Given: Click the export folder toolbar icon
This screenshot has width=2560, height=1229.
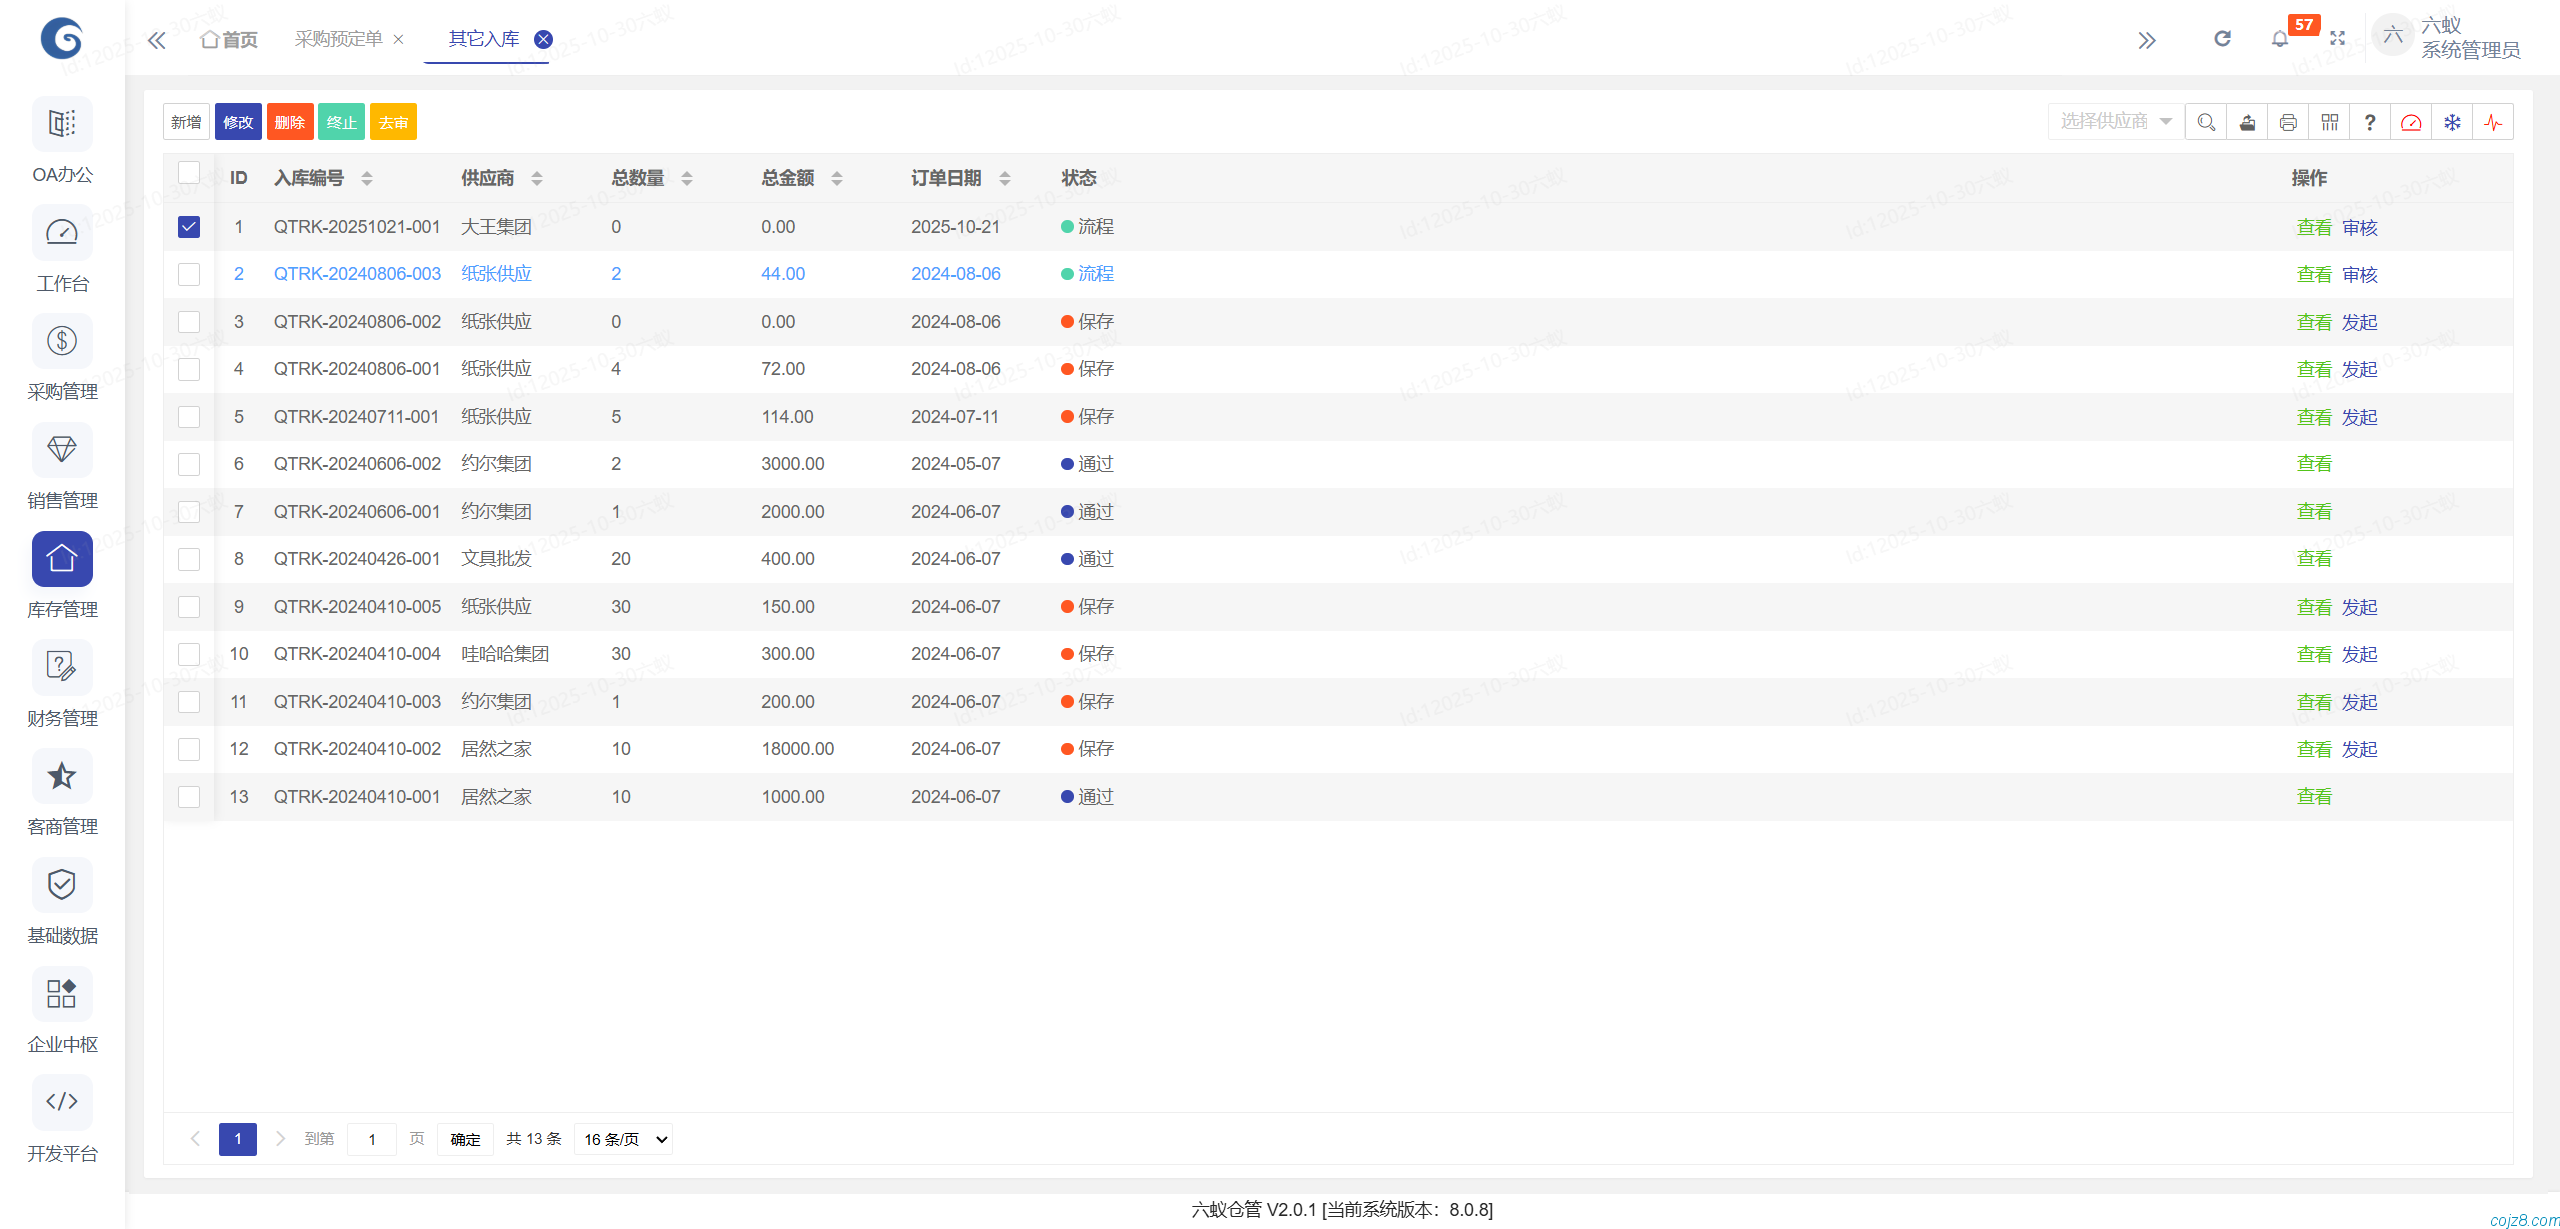Looking at the screenshot, I should point(2247,122).
